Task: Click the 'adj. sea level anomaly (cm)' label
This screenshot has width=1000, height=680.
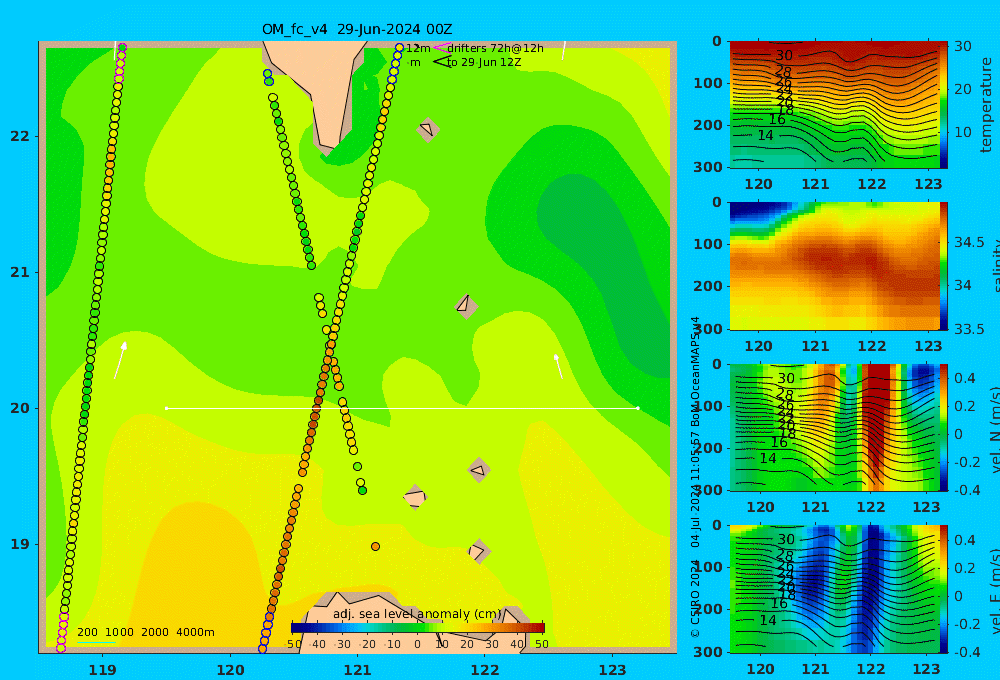Action: 417,614
